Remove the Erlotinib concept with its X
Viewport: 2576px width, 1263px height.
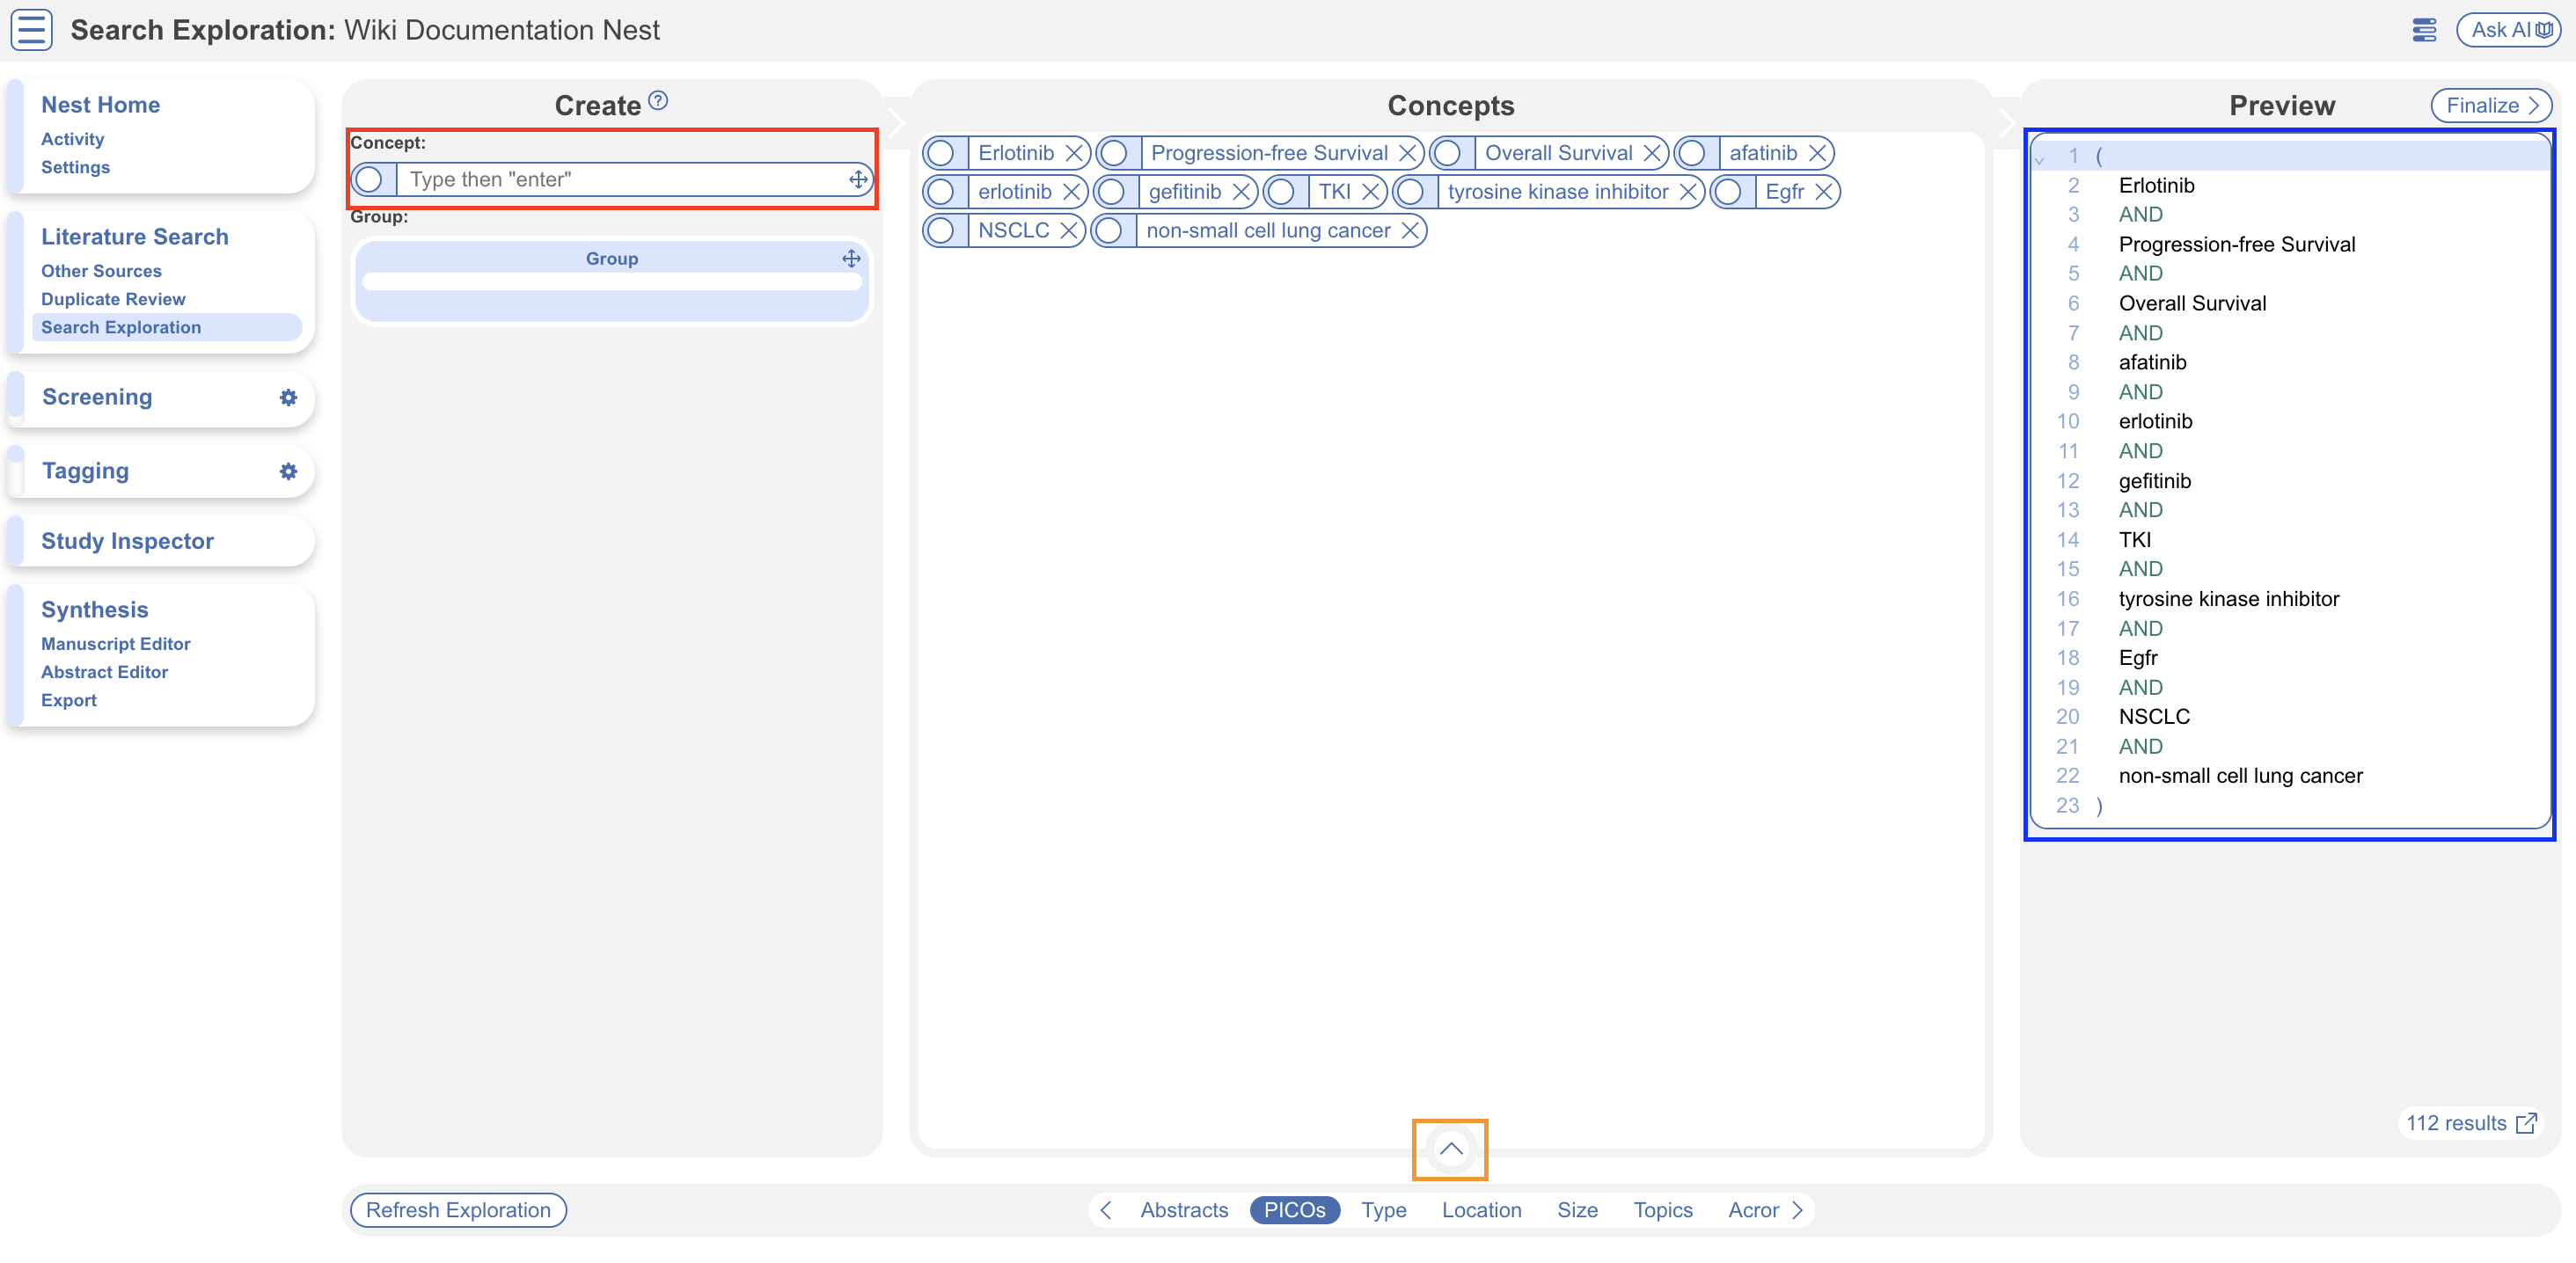coord(1074,153)
